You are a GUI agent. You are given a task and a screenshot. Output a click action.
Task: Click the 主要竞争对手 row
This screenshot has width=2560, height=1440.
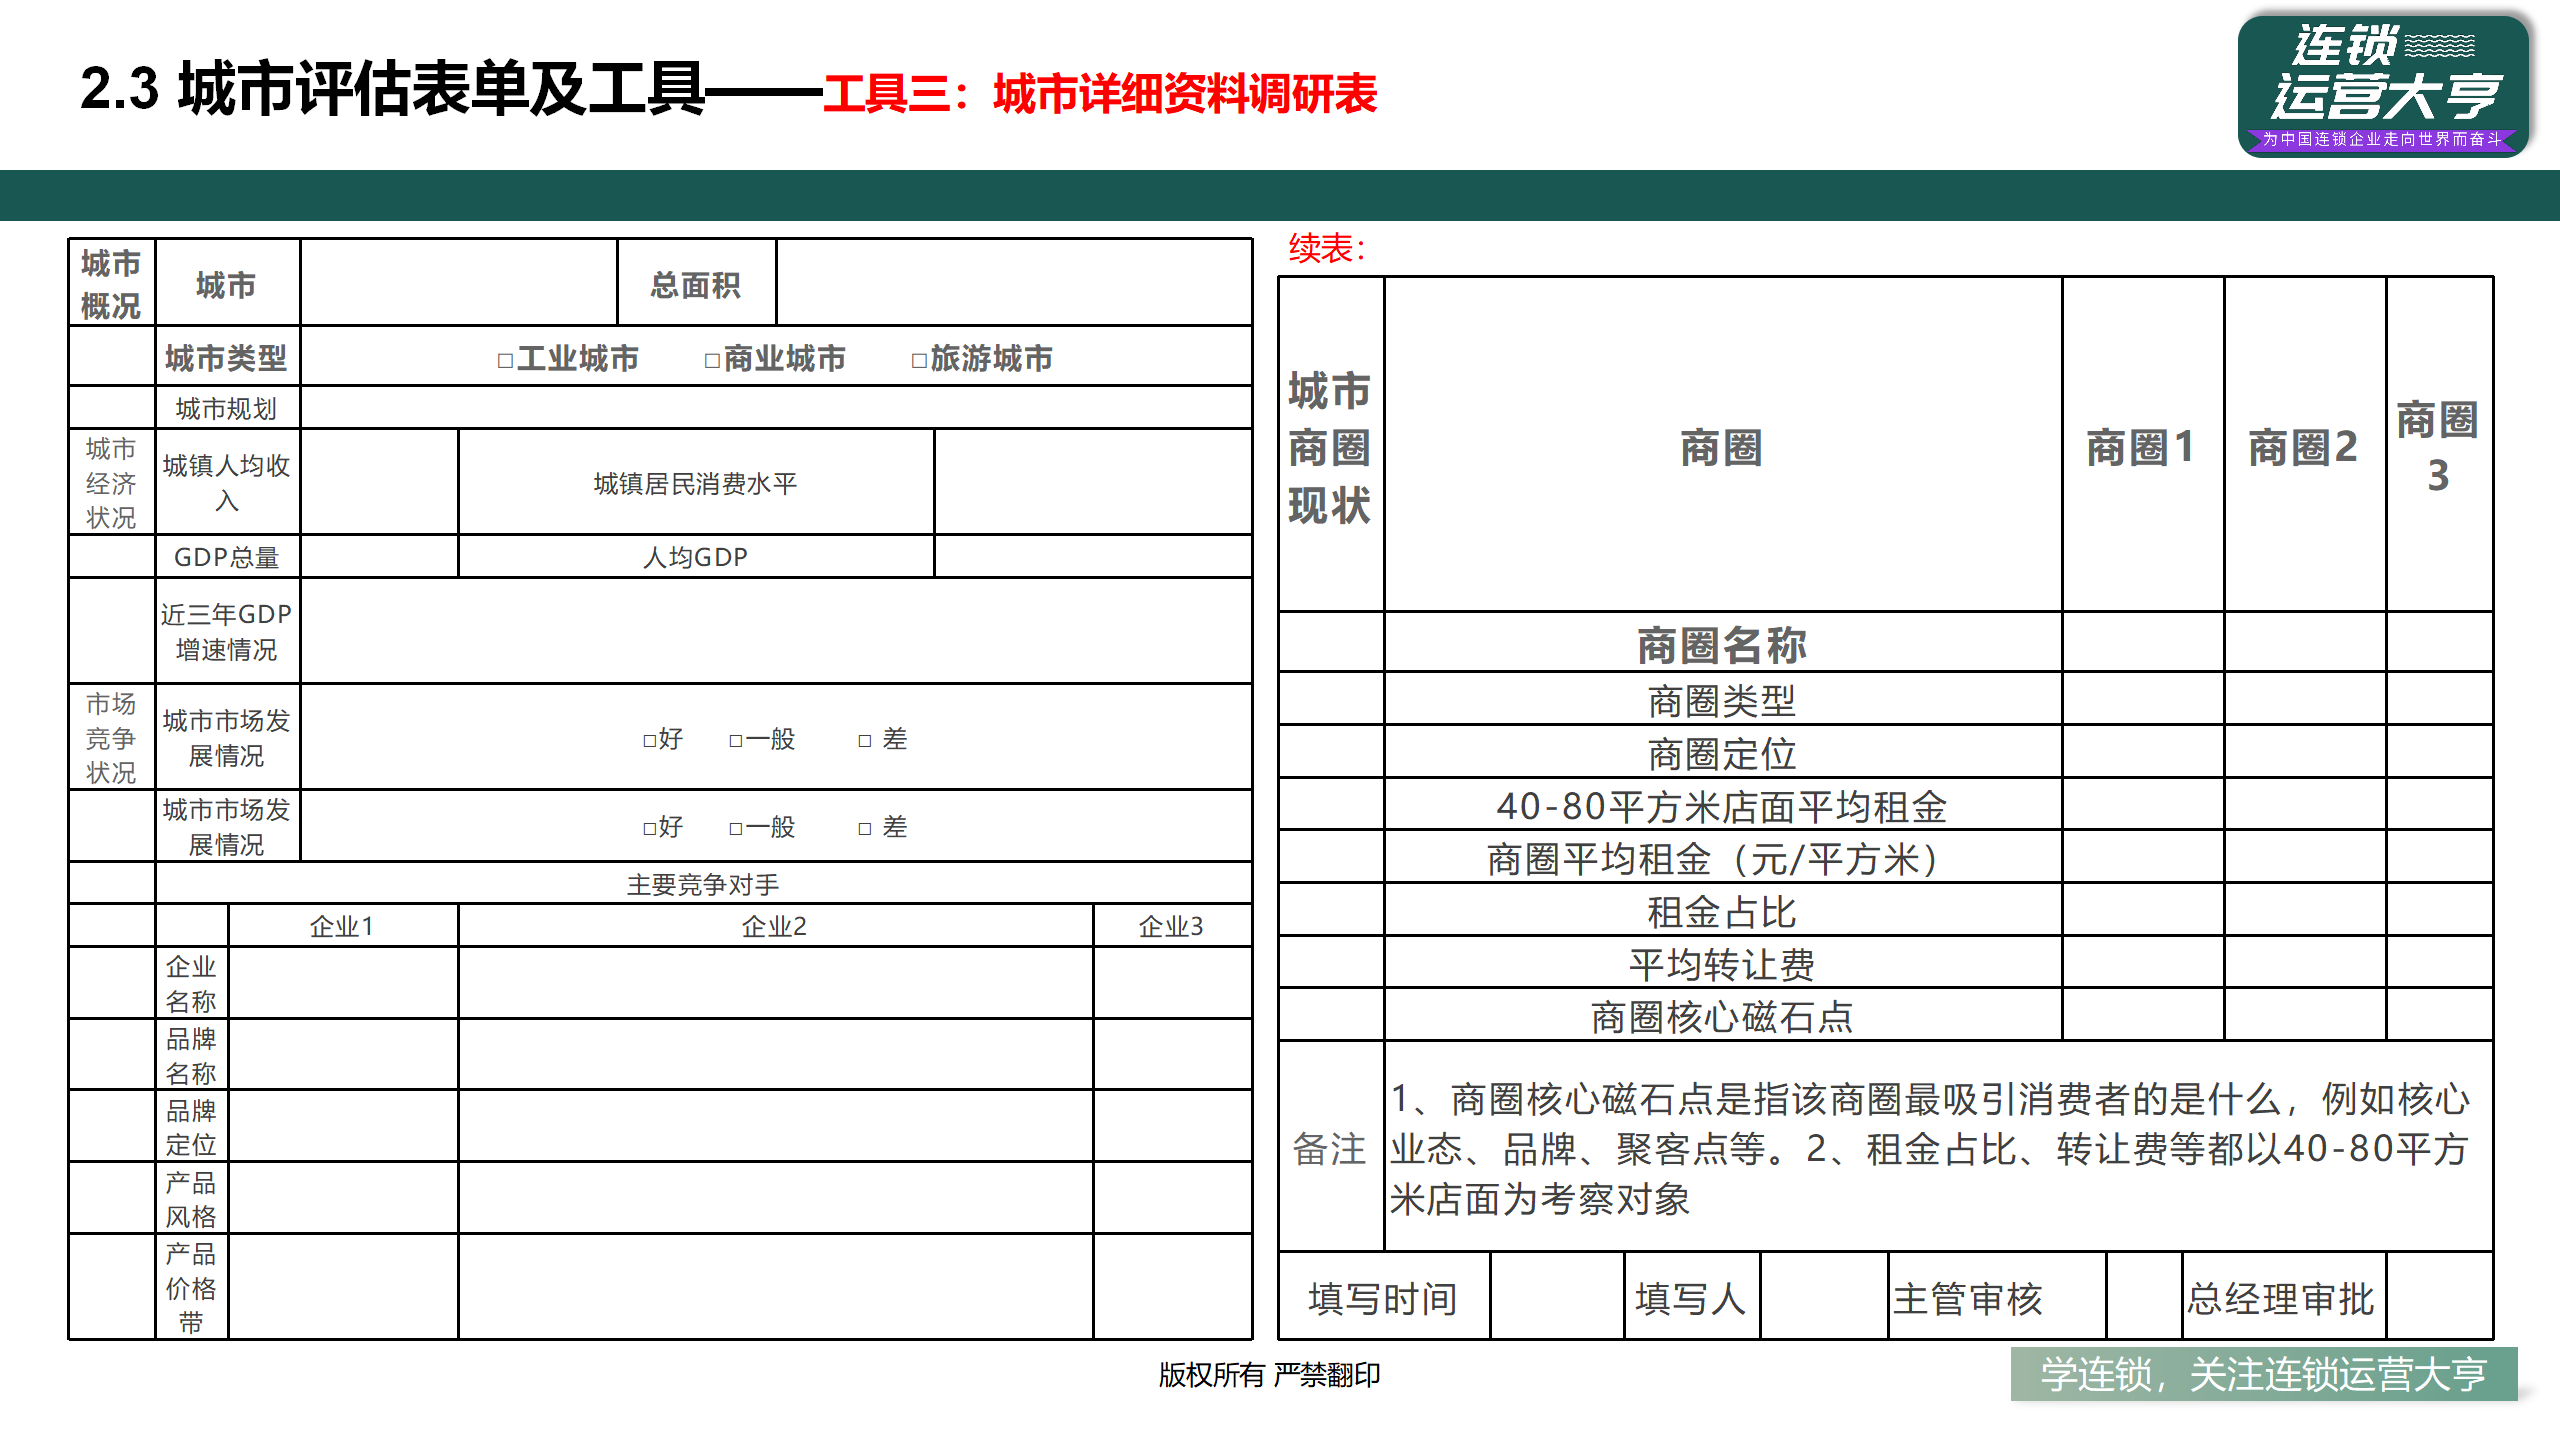703,883
